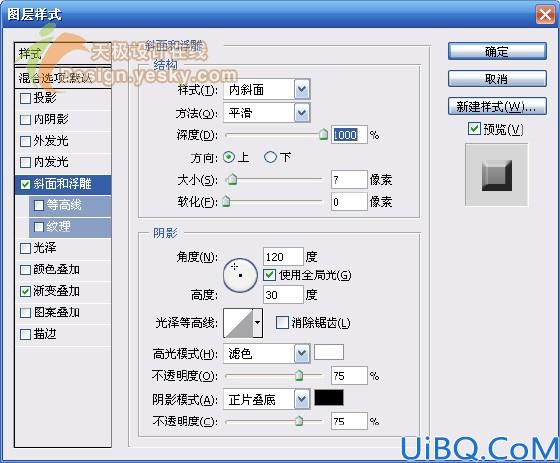Click the 高度 input field showing 30
560x463 pixels.
click(283, 295)
